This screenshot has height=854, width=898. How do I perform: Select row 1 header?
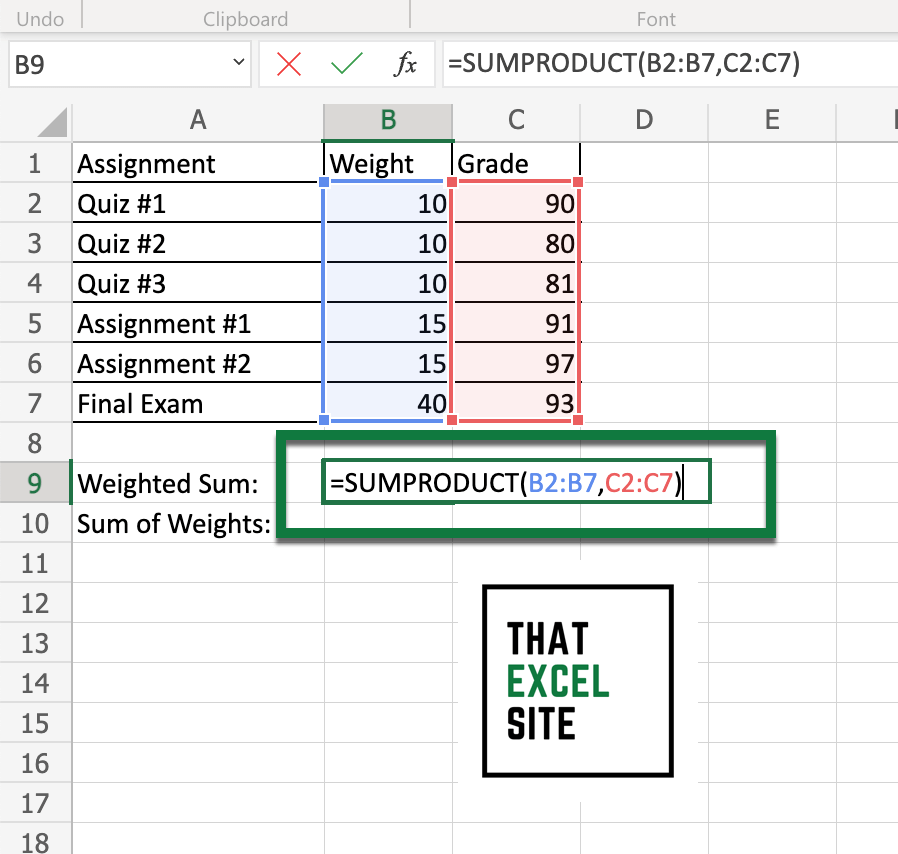(36, 163)
